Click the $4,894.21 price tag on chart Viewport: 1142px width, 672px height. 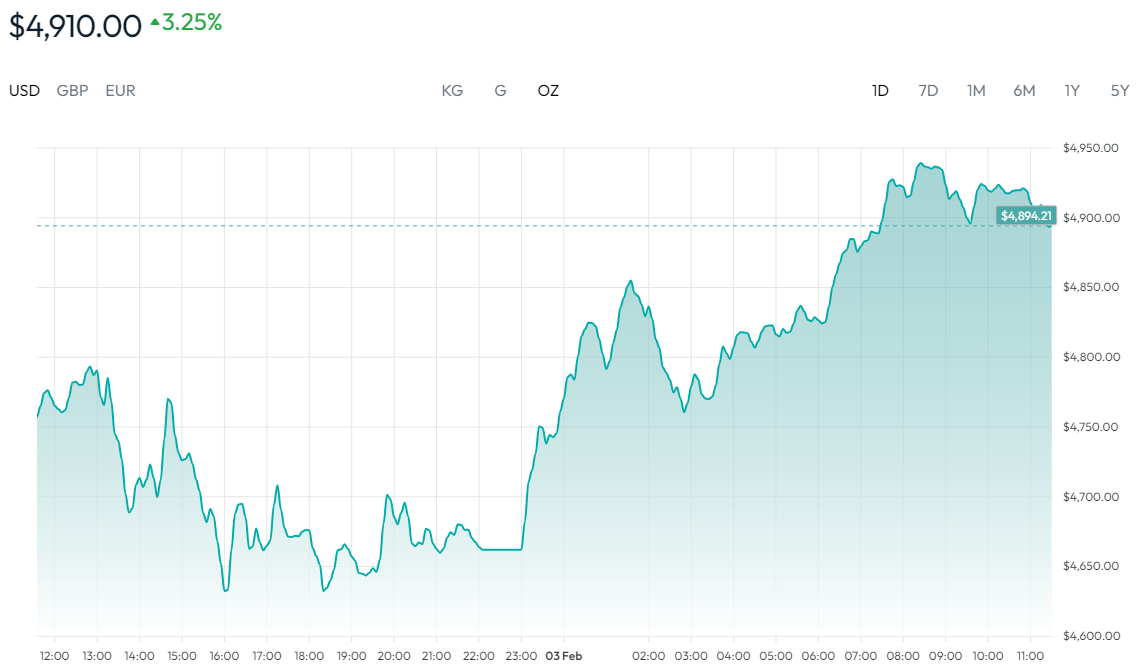click(x=1026, y=215)
